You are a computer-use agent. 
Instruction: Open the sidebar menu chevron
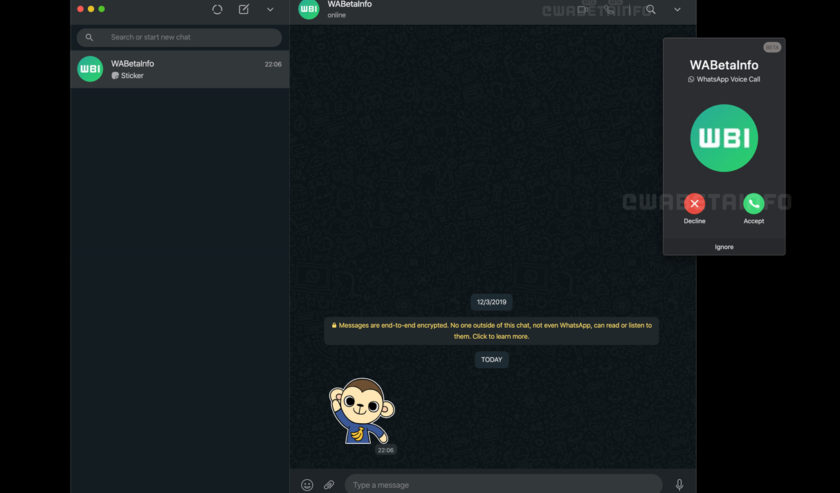tap(271, 10)
